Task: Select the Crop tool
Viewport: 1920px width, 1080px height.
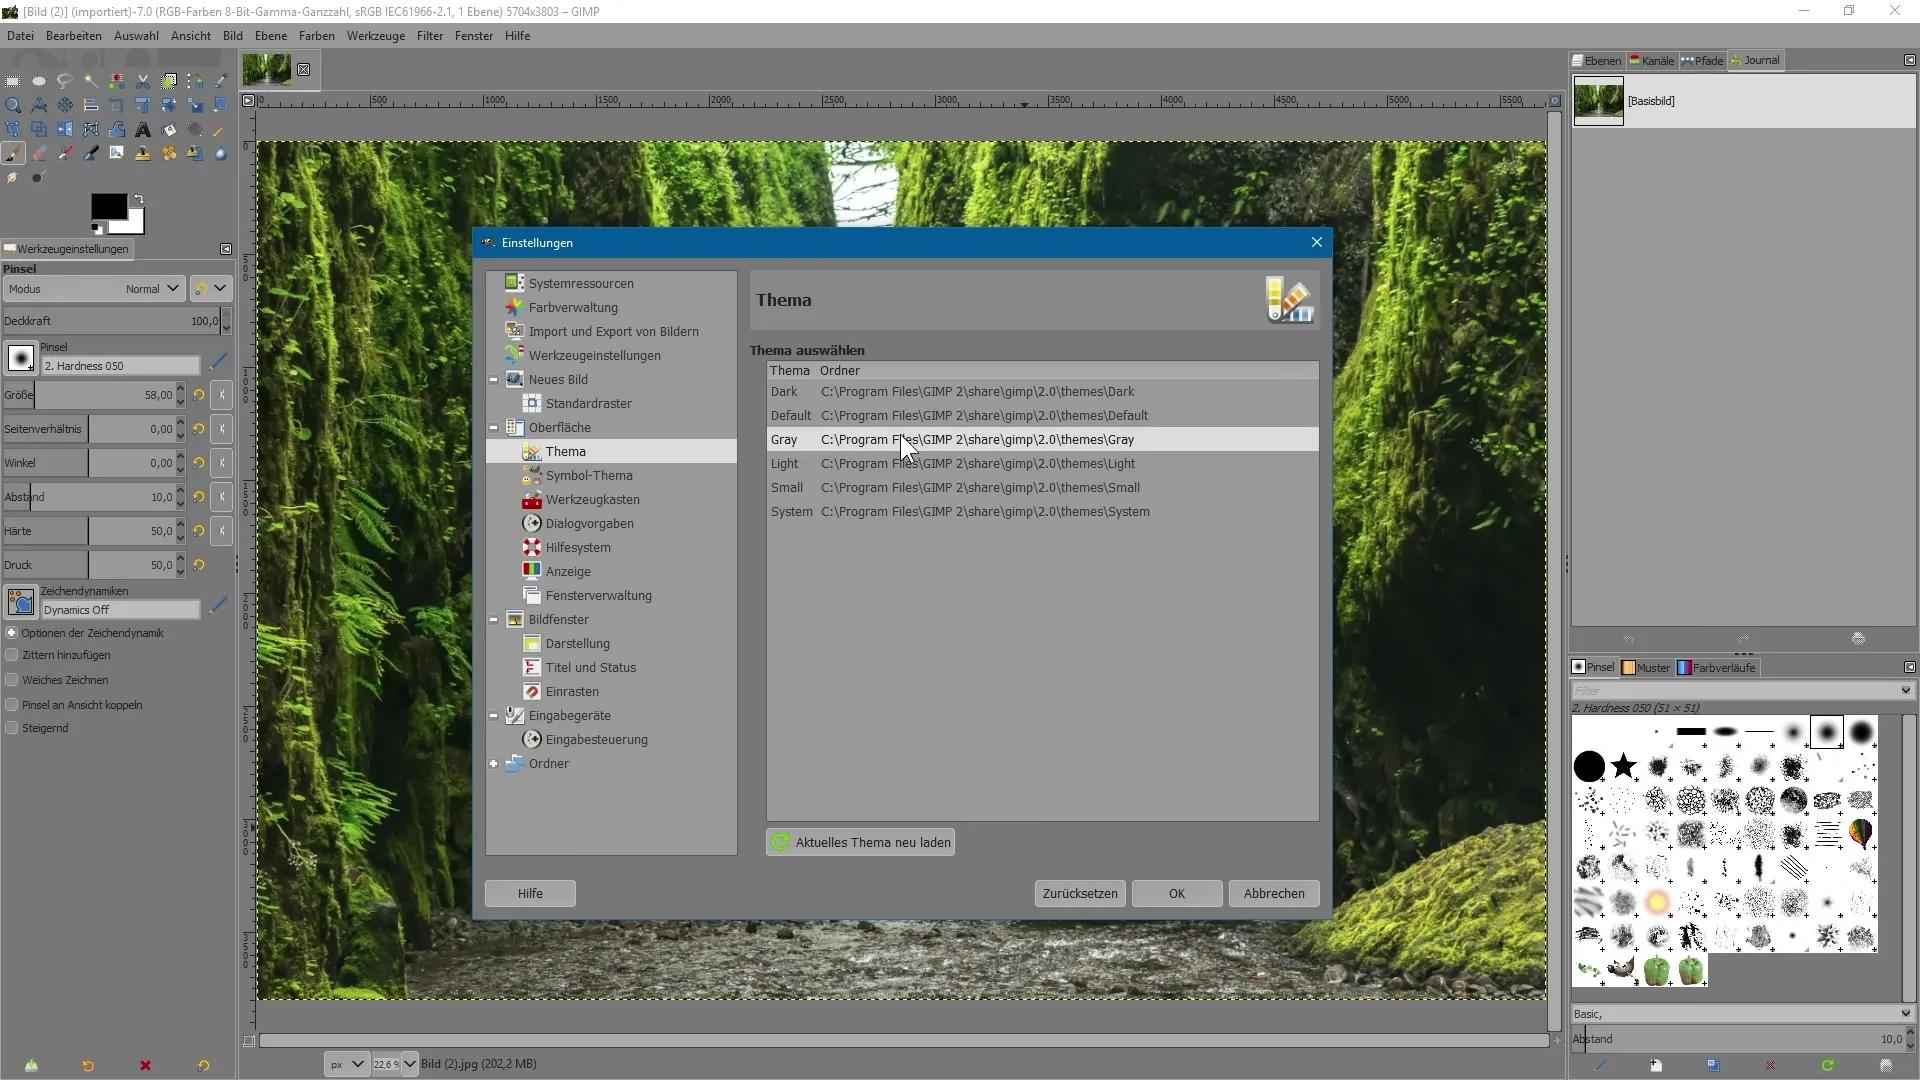Action: (117, 105)
